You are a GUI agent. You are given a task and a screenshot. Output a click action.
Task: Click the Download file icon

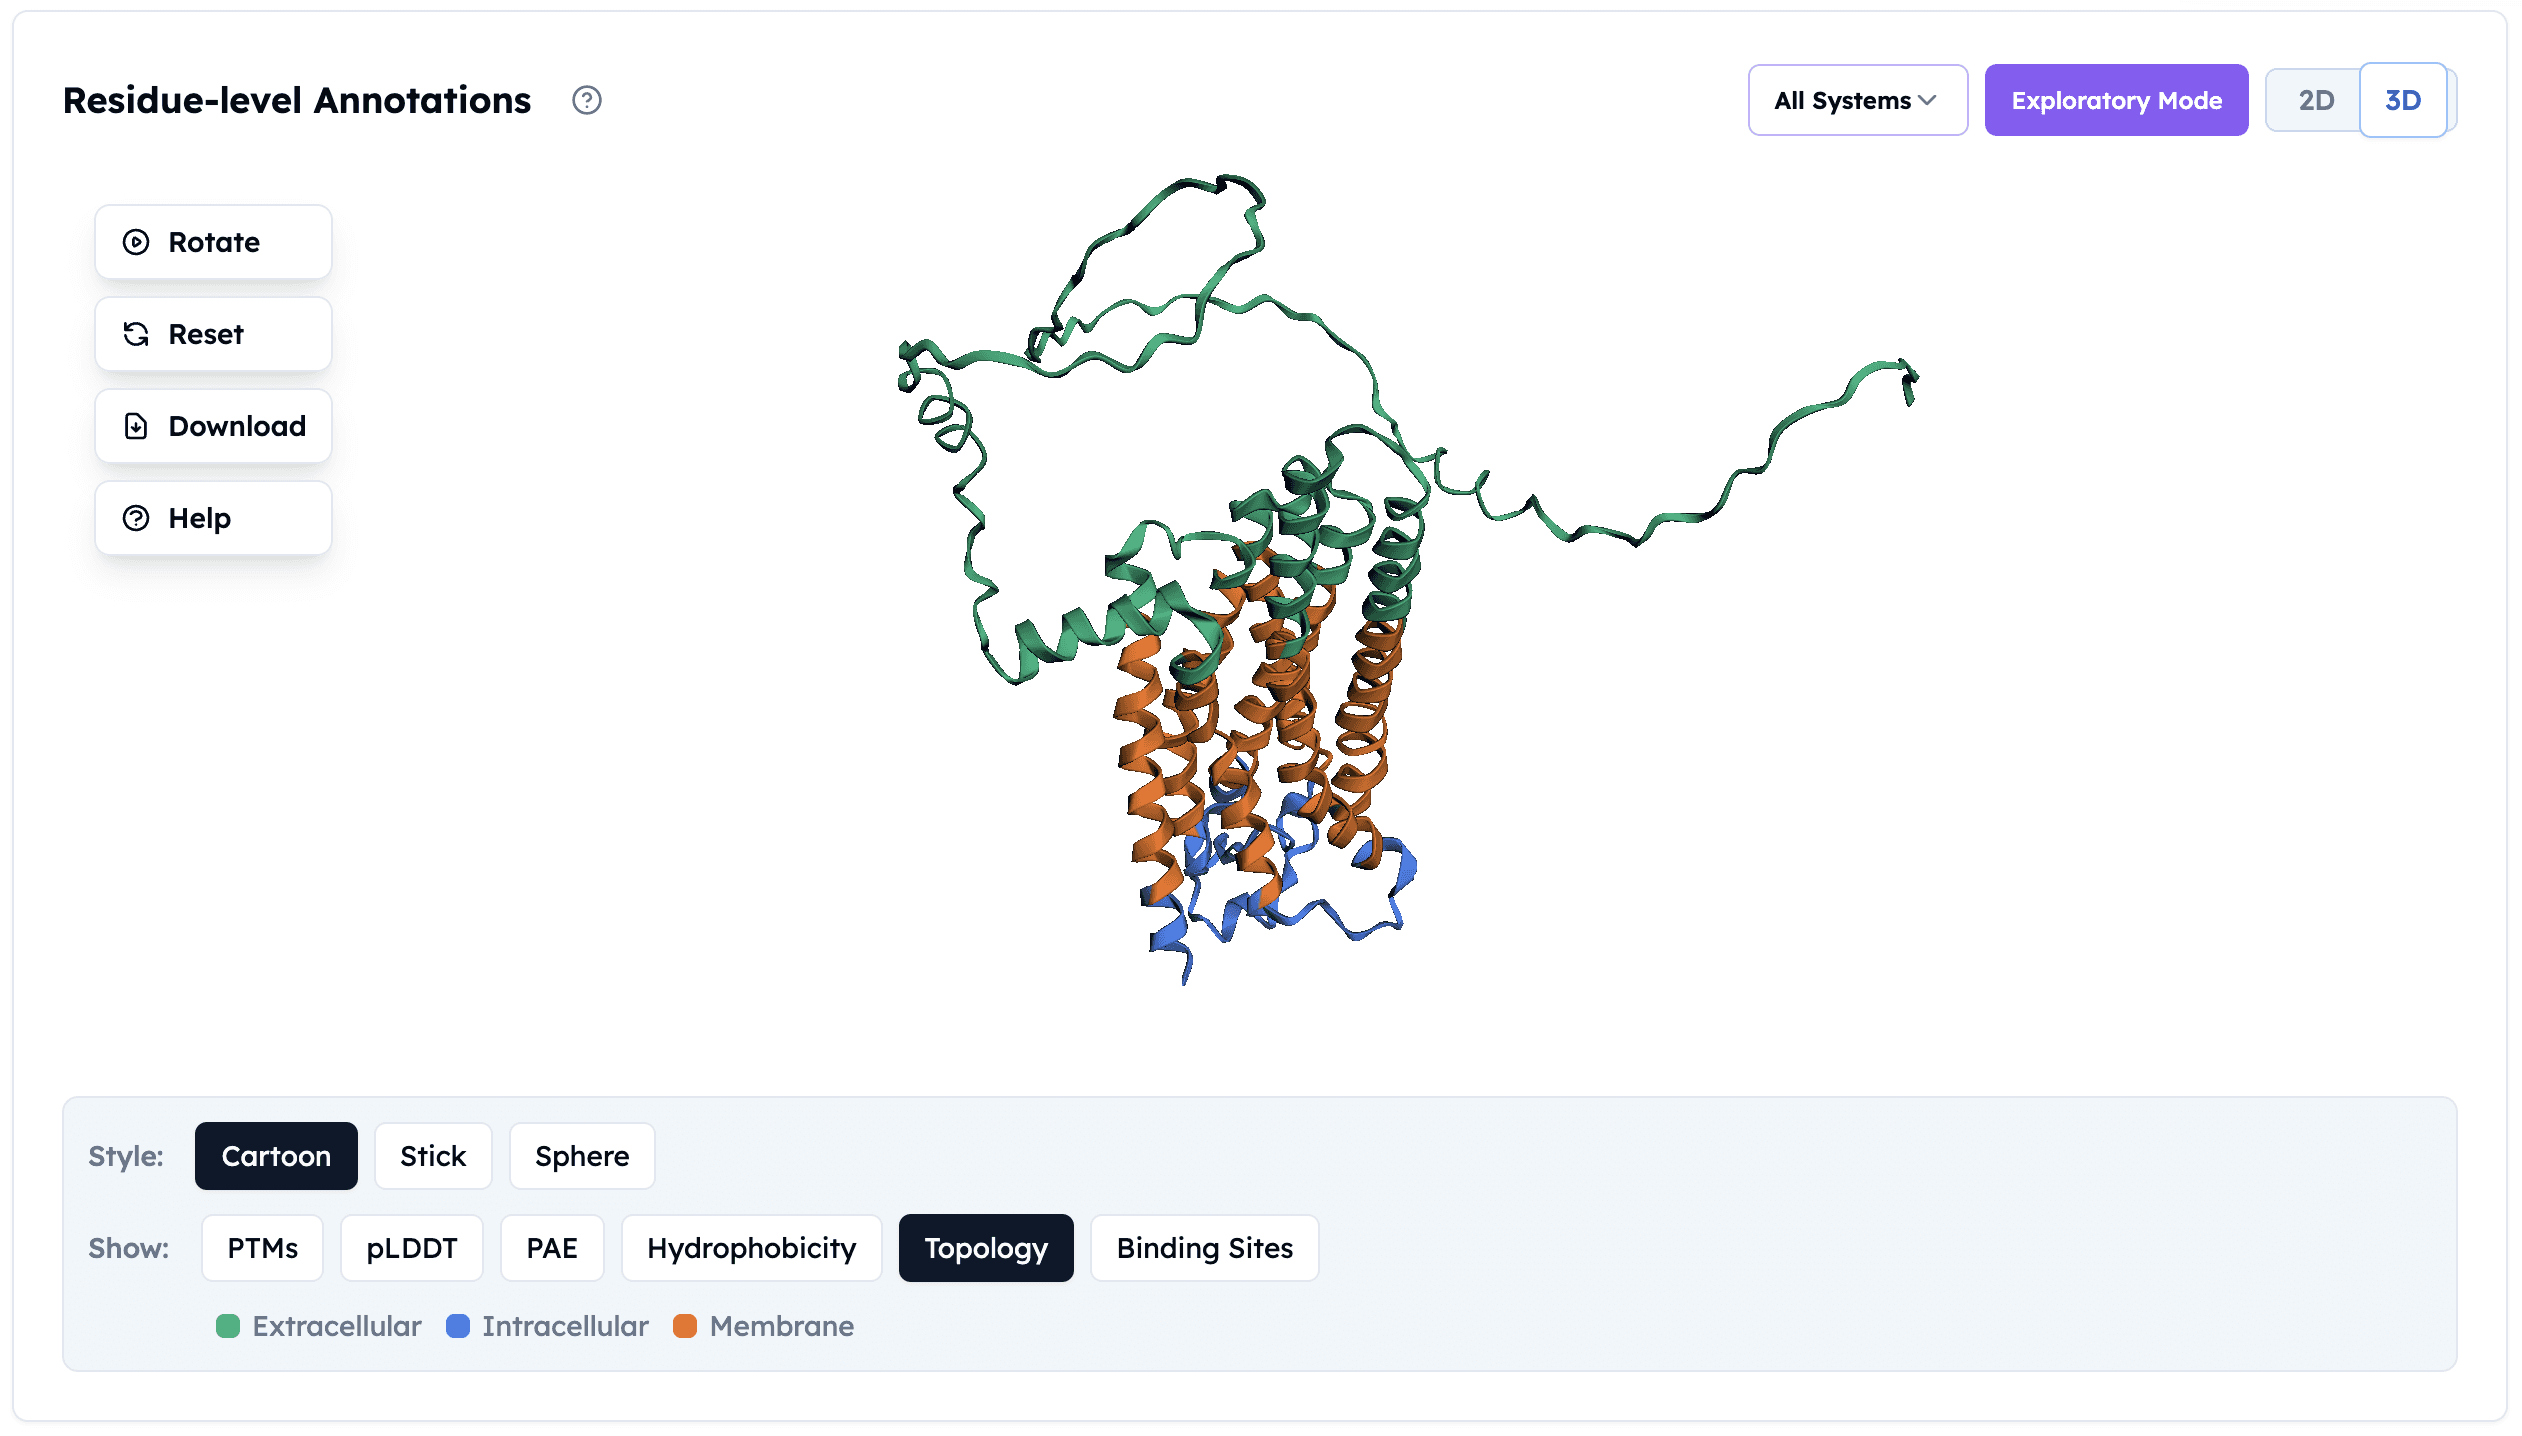(136, 426)
